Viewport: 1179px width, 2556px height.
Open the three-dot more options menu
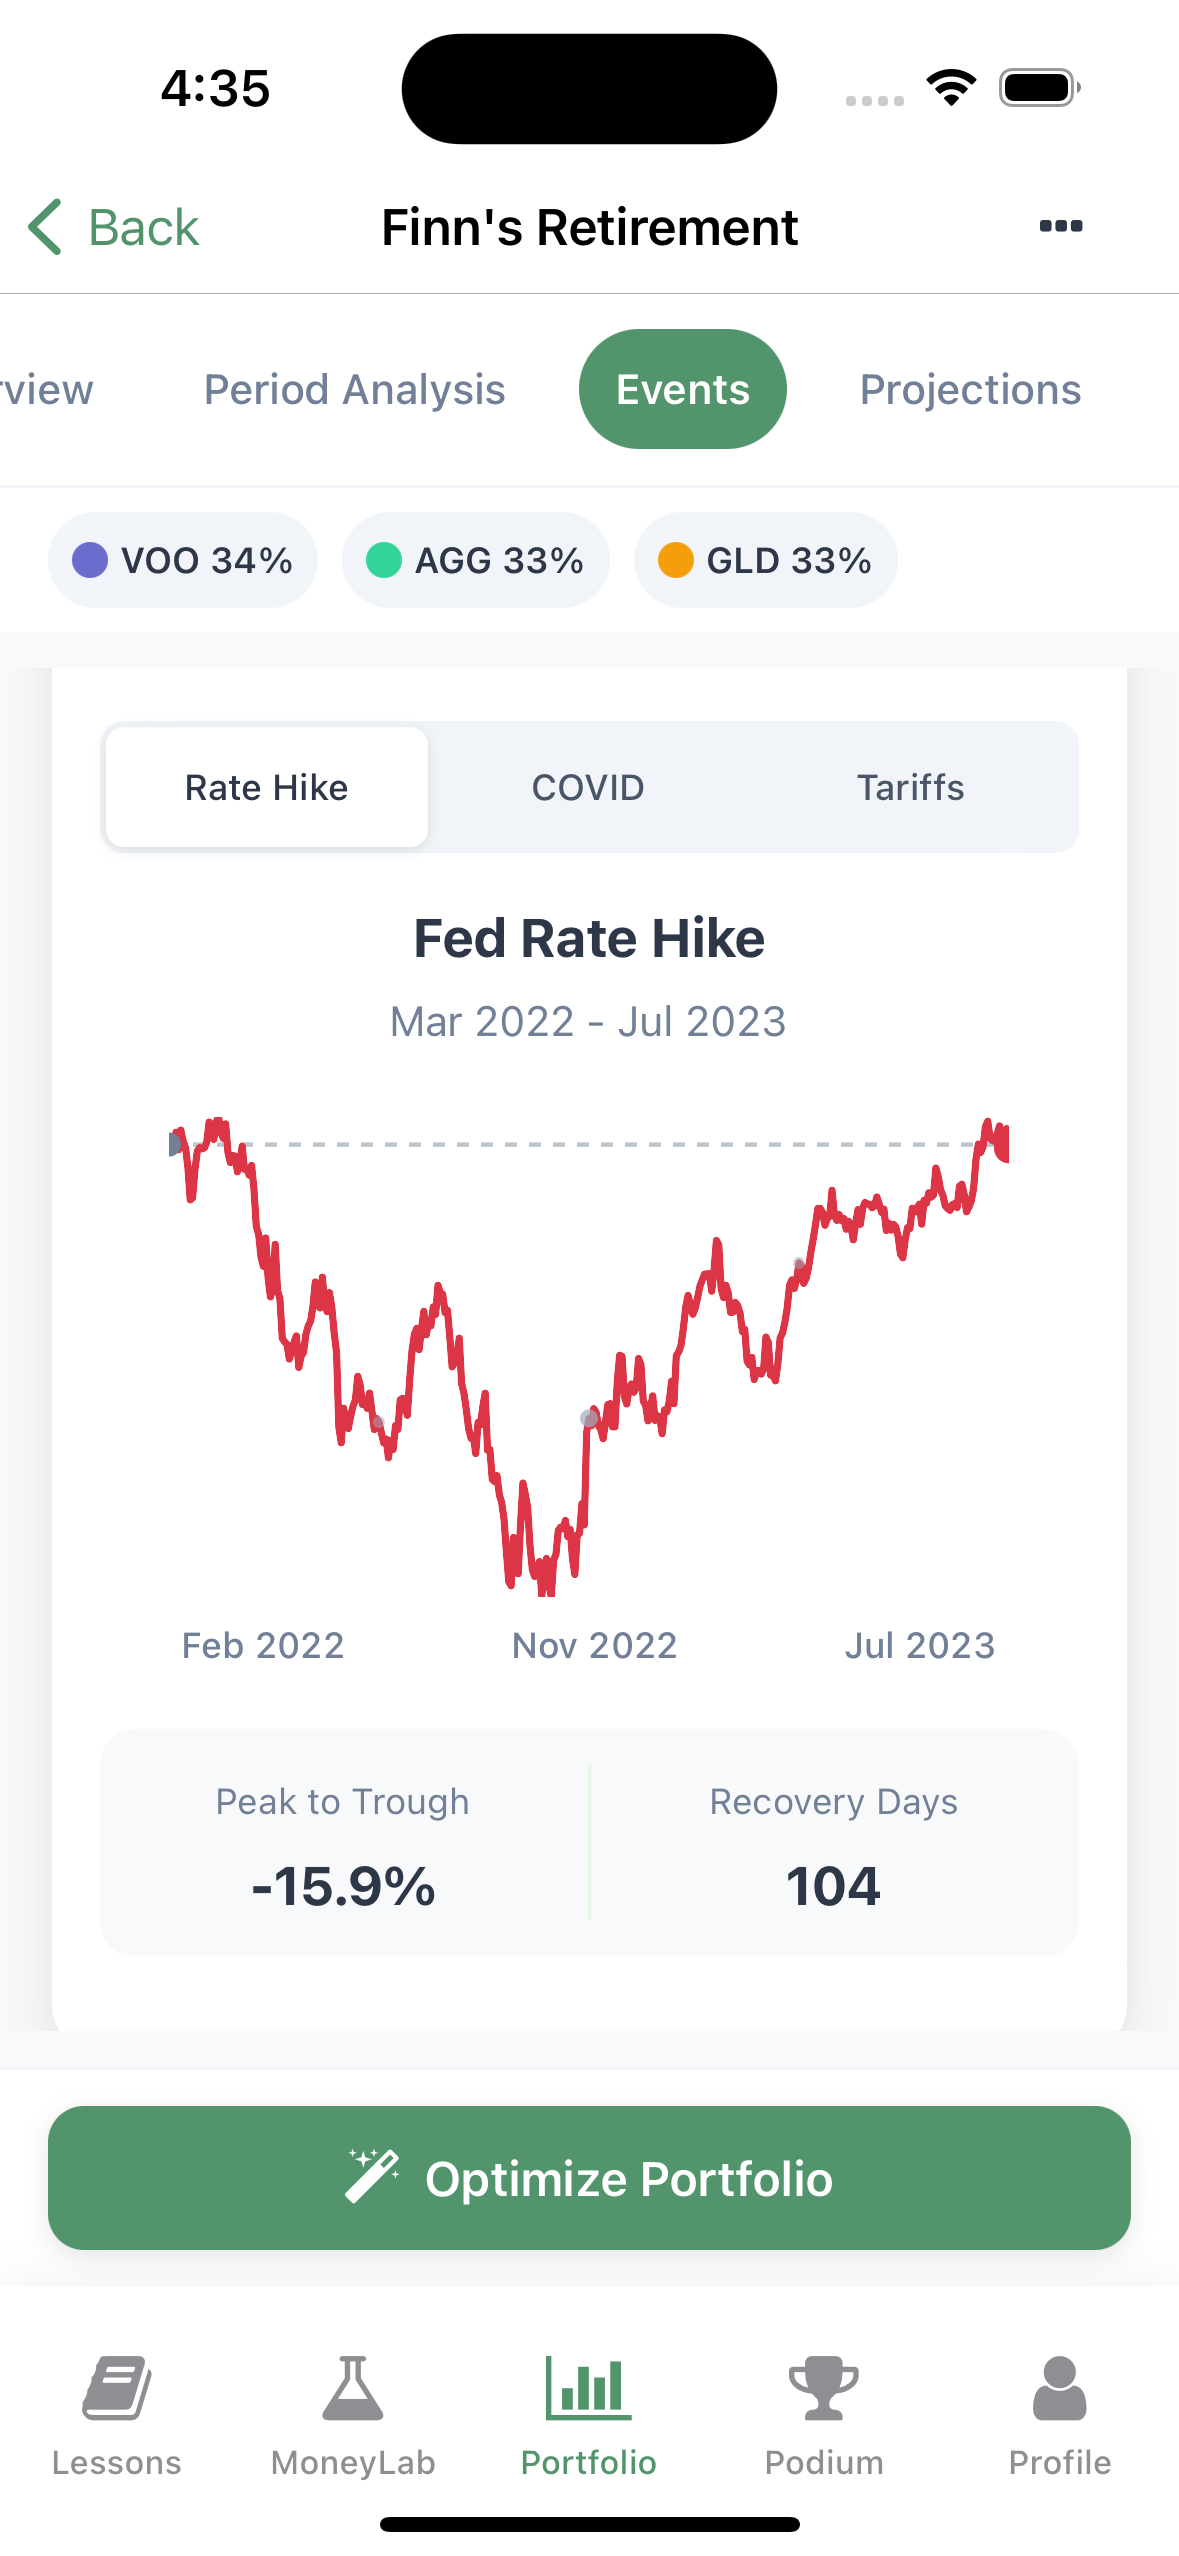[x=1060, y=227]
